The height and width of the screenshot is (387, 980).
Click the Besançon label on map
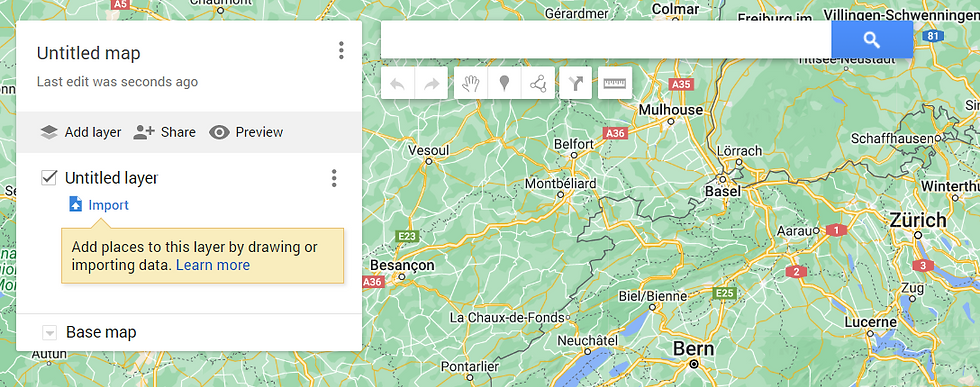coord(402,266)
